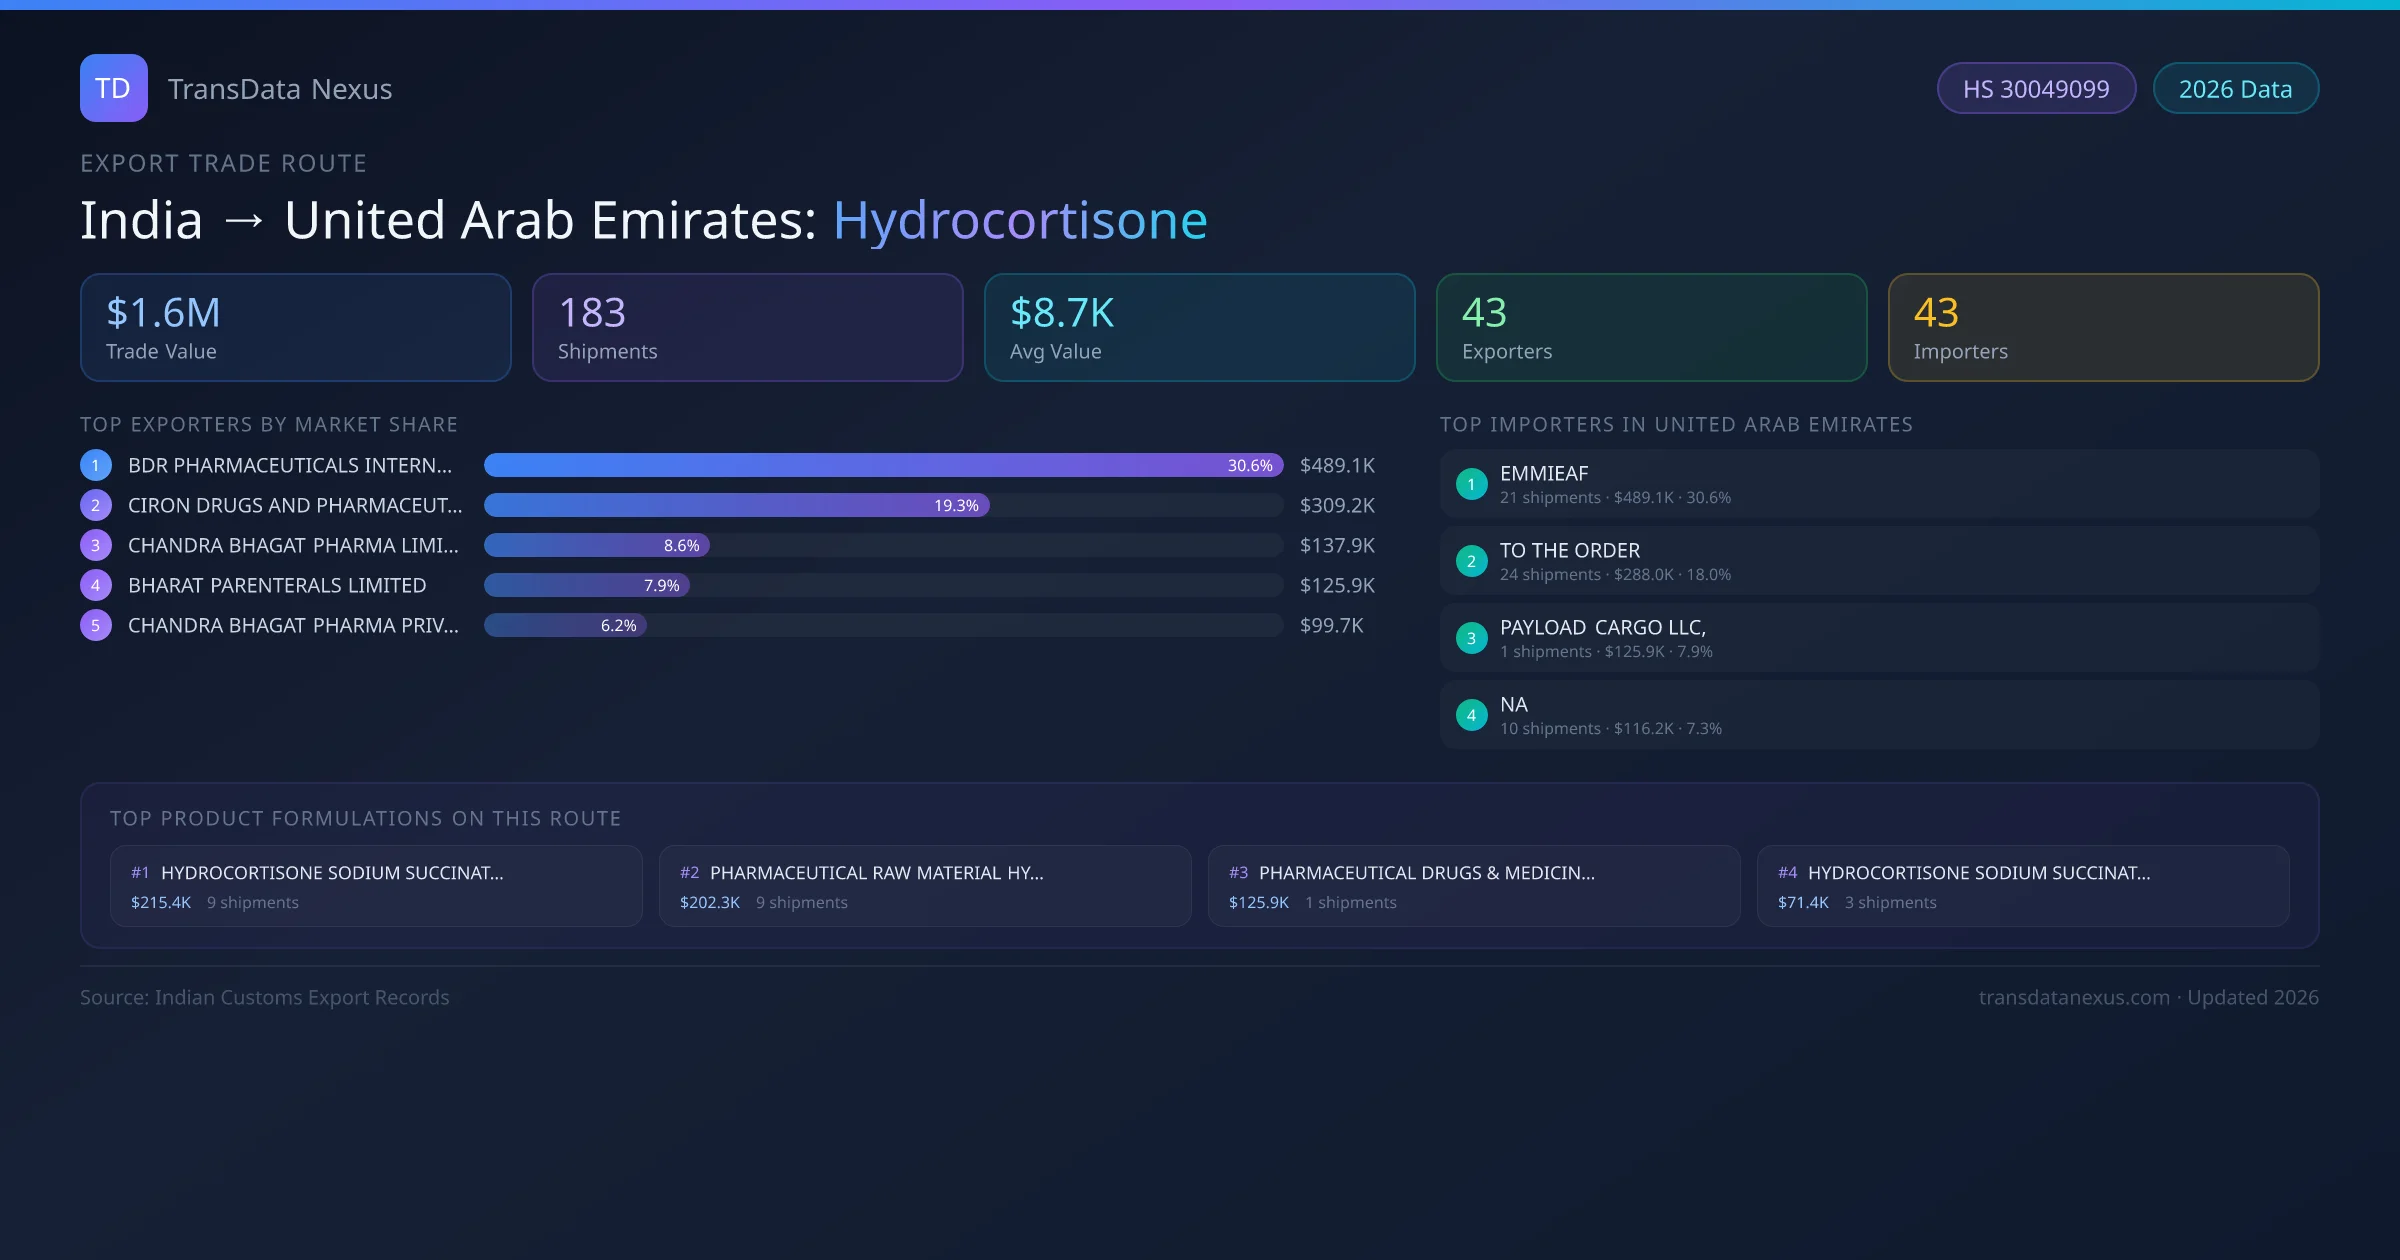This screenshot has height=1260, width=2400.
Task: Select the #3 Pharmaceutical Drugs & Medicin card
Action: point(1473,886)
